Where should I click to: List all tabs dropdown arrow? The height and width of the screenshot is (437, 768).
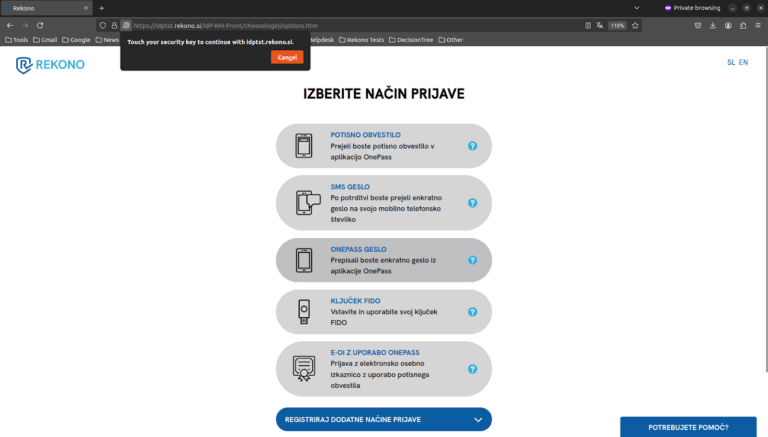click(x=637, y=8)
